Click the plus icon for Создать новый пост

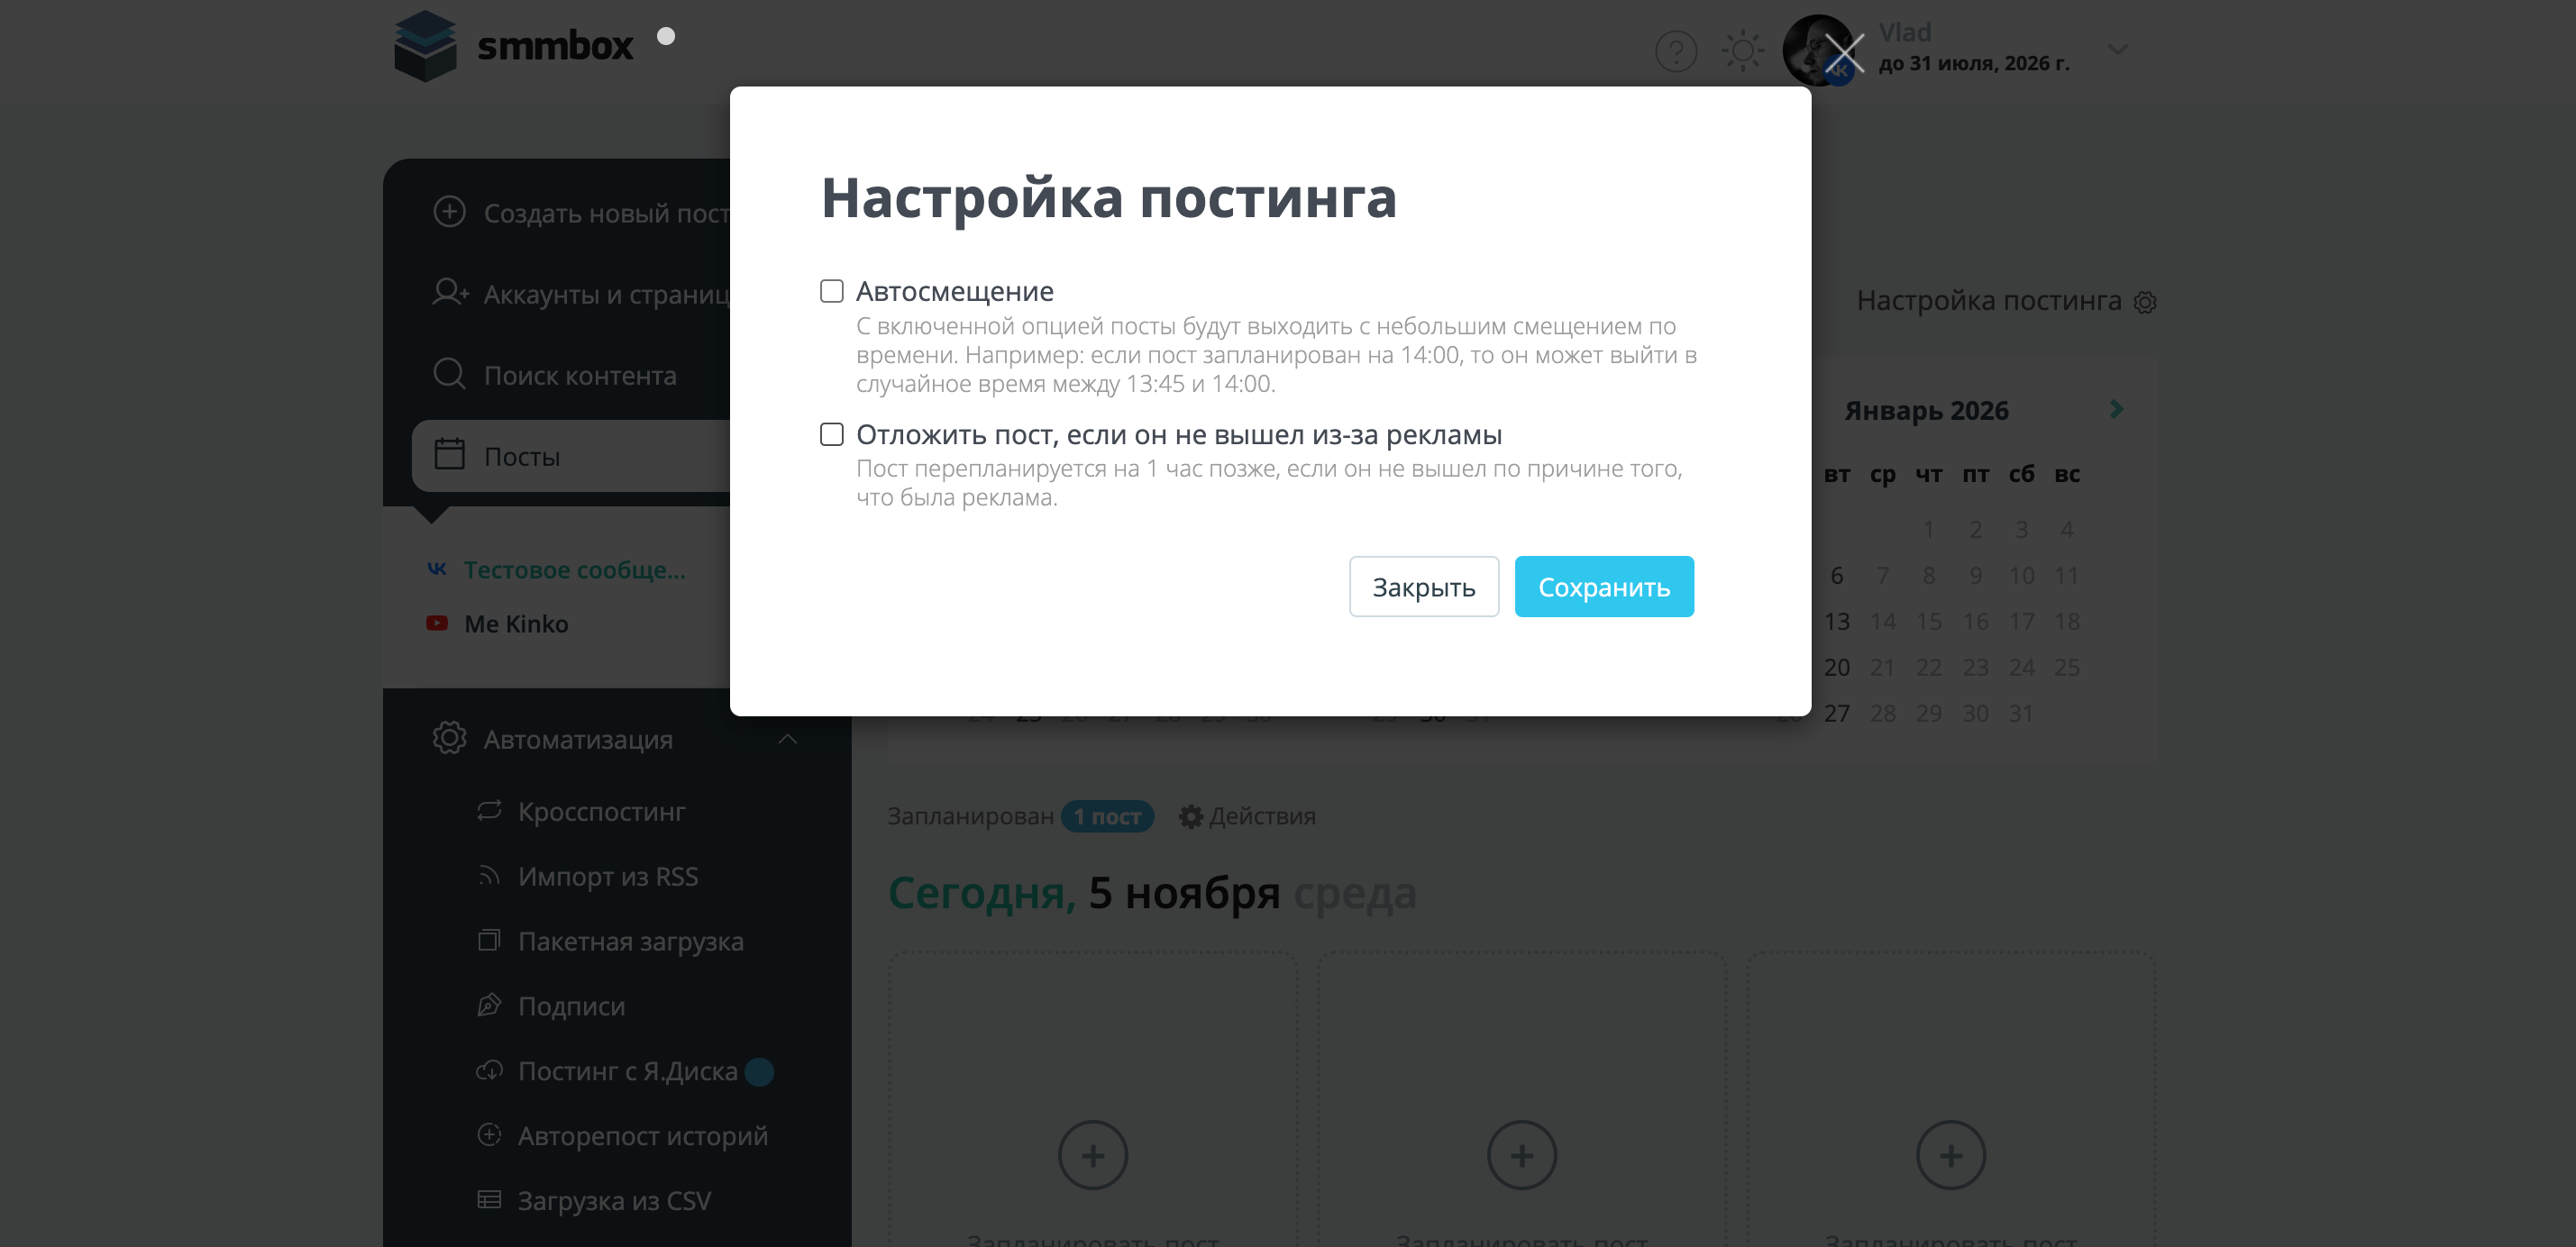tap(449, 212)
